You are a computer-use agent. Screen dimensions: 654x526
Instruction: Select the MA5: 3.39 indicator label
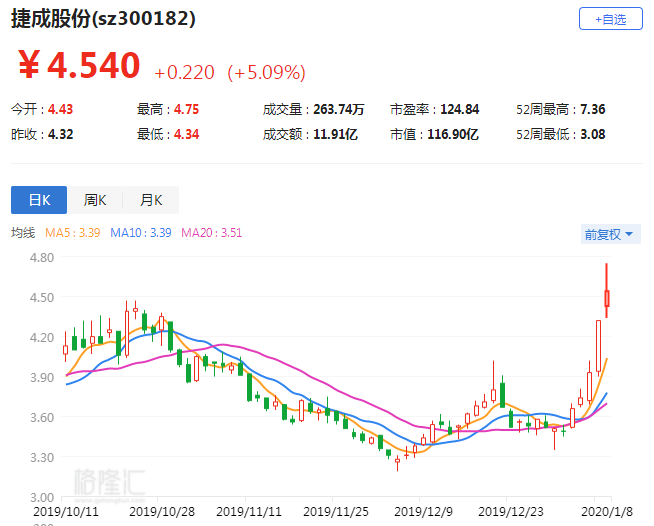pyautogui.click(x=73, y=232)
